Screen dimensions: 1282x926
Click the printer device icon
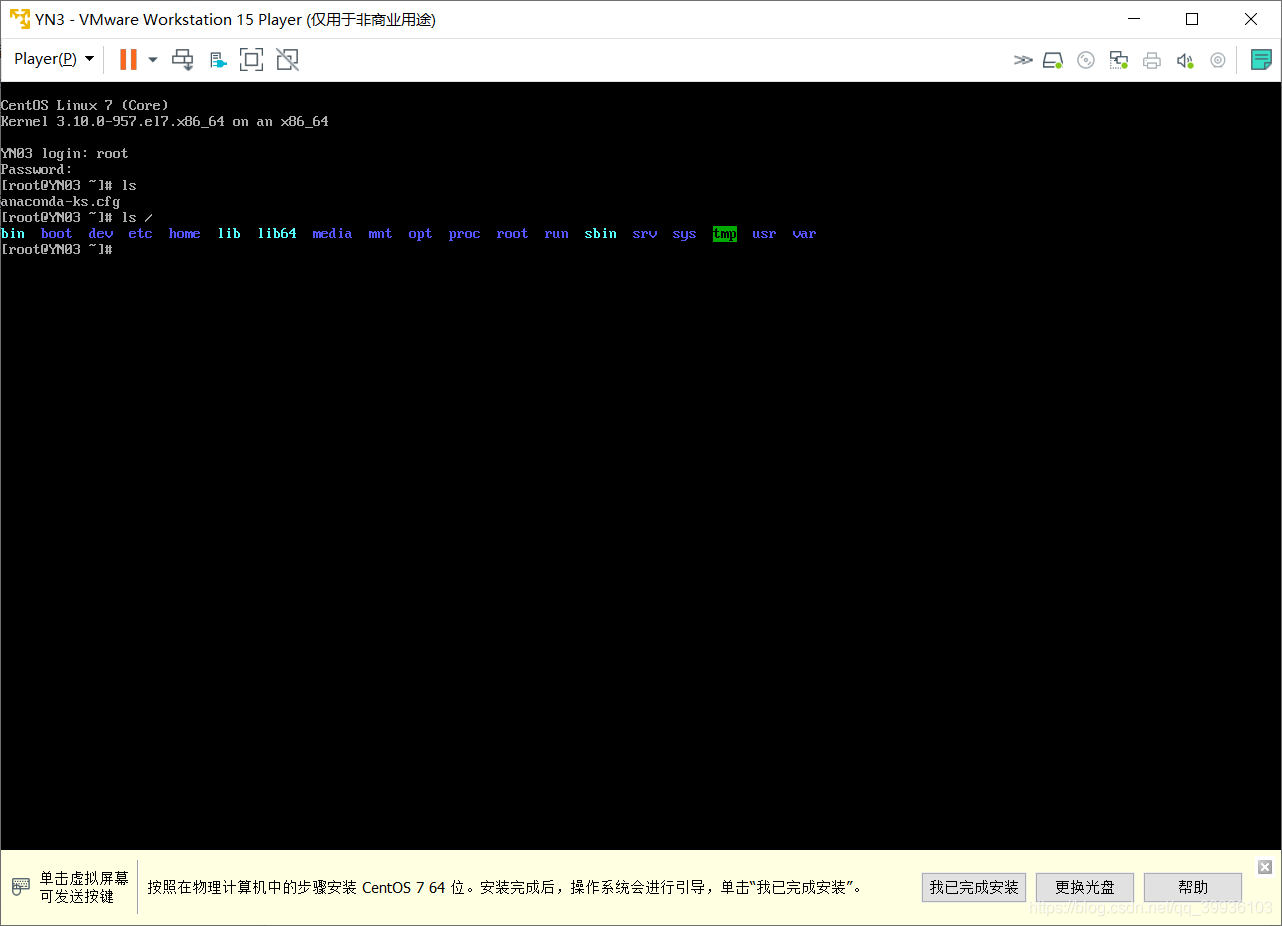(x=1152, y=60)
